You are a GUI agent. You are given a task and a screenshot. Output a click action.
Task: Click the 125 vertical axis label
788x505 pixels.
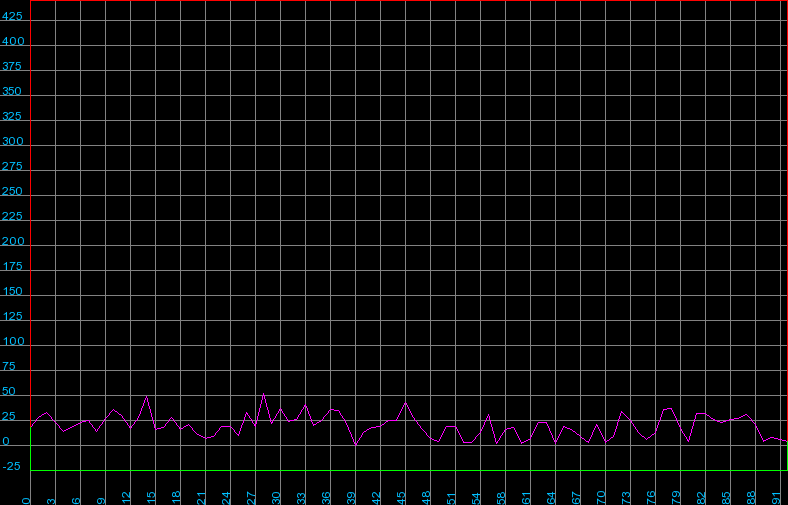(12, 317)
